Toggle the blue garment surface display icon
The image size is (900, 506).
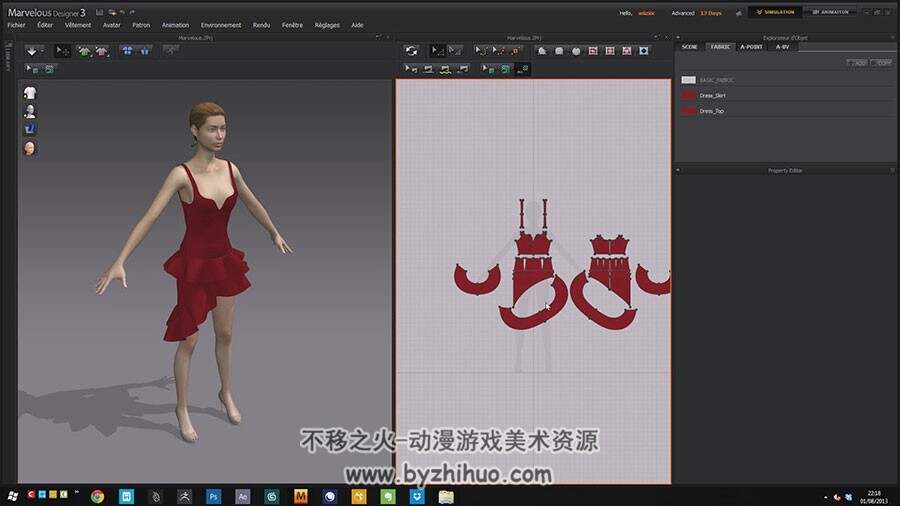tap(30, 130)
